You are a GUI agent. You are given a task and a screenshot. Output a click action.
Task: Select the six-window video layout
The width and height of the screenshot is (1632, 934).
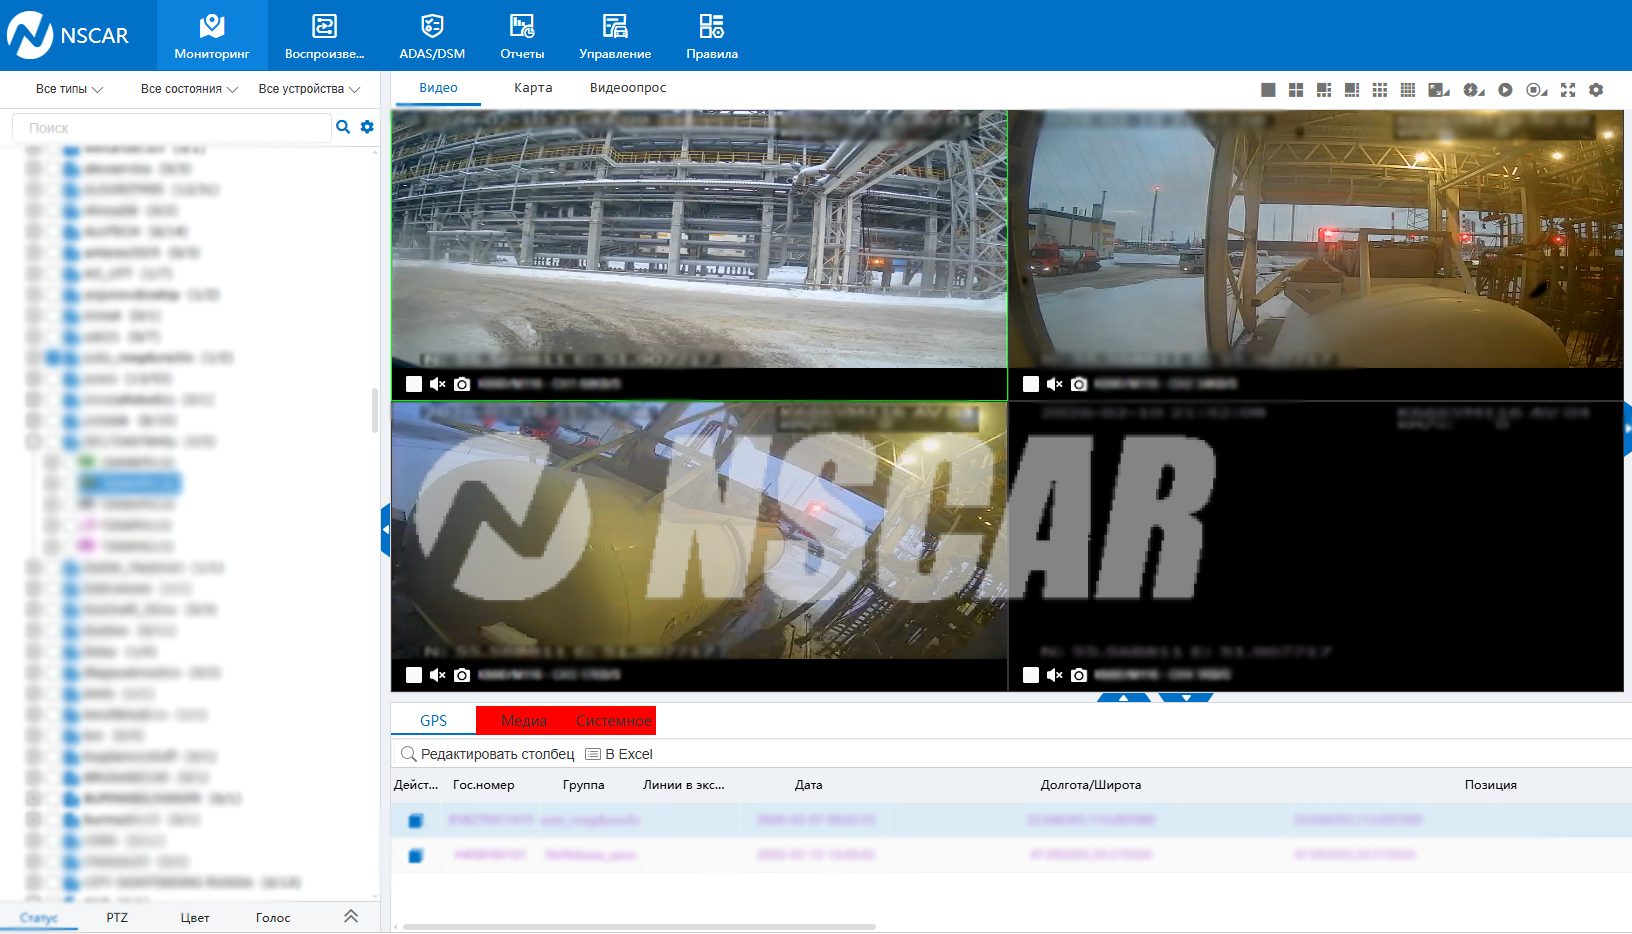coord(1324,90)
